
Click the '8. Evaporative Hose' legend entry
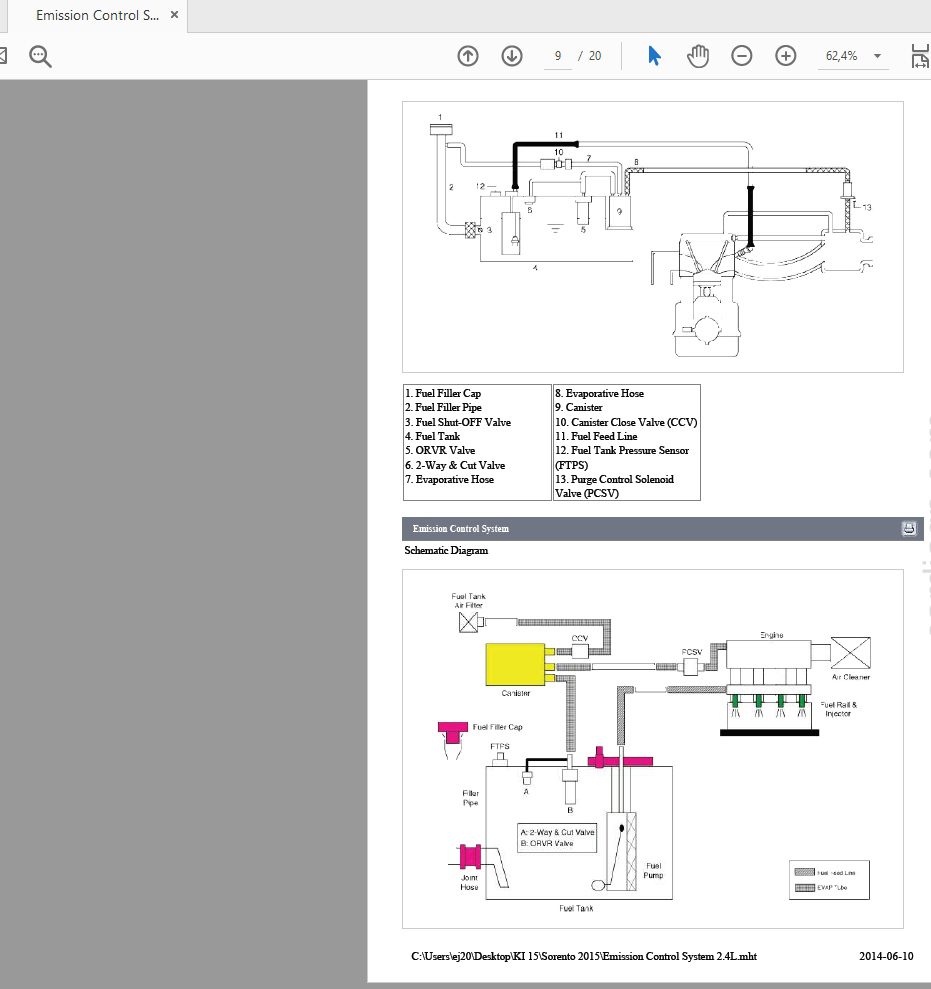(599, 393)
